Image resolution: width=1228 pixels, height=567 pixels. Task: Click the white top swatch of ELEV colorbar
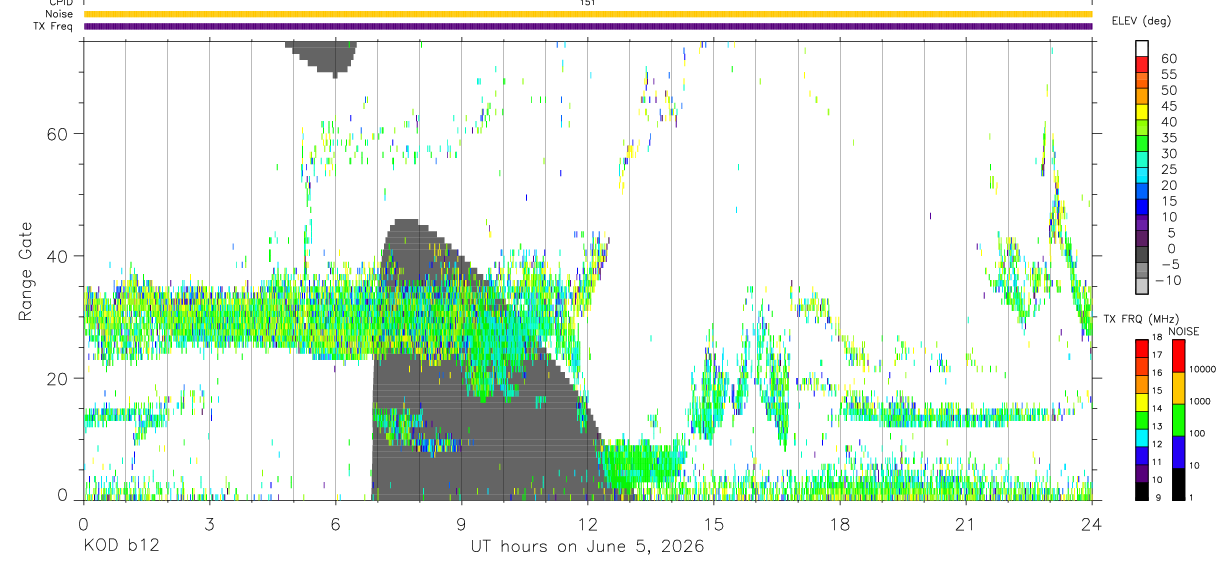[1142, 49]
